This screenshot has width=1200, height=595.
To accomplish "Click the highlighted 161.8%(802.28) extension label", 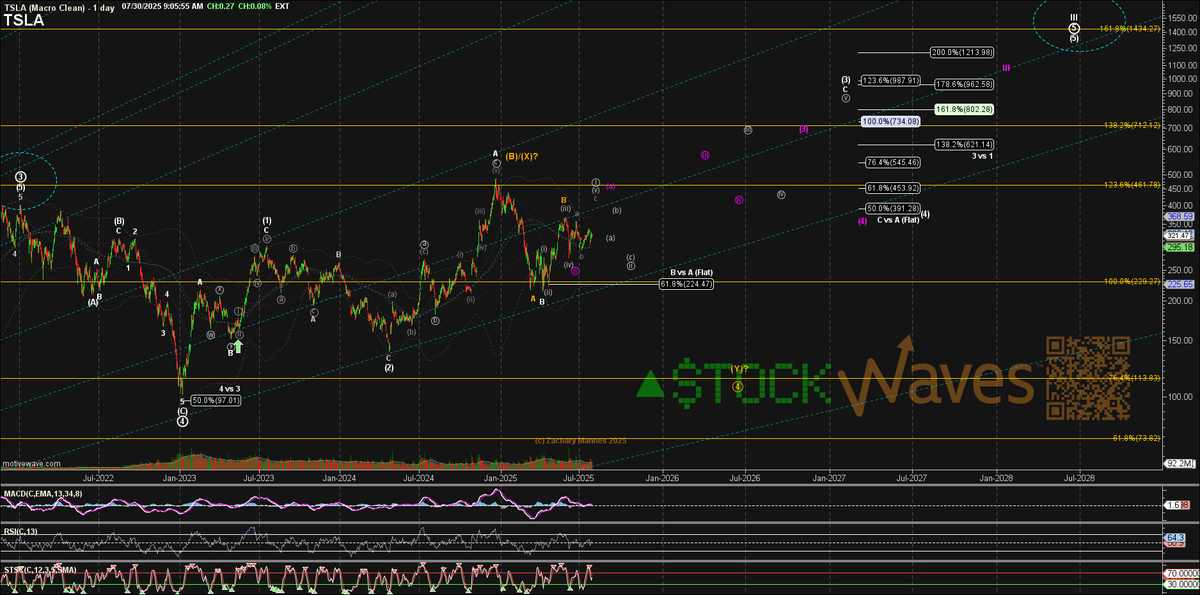I will pyautogui.click(x=962, y=108).
